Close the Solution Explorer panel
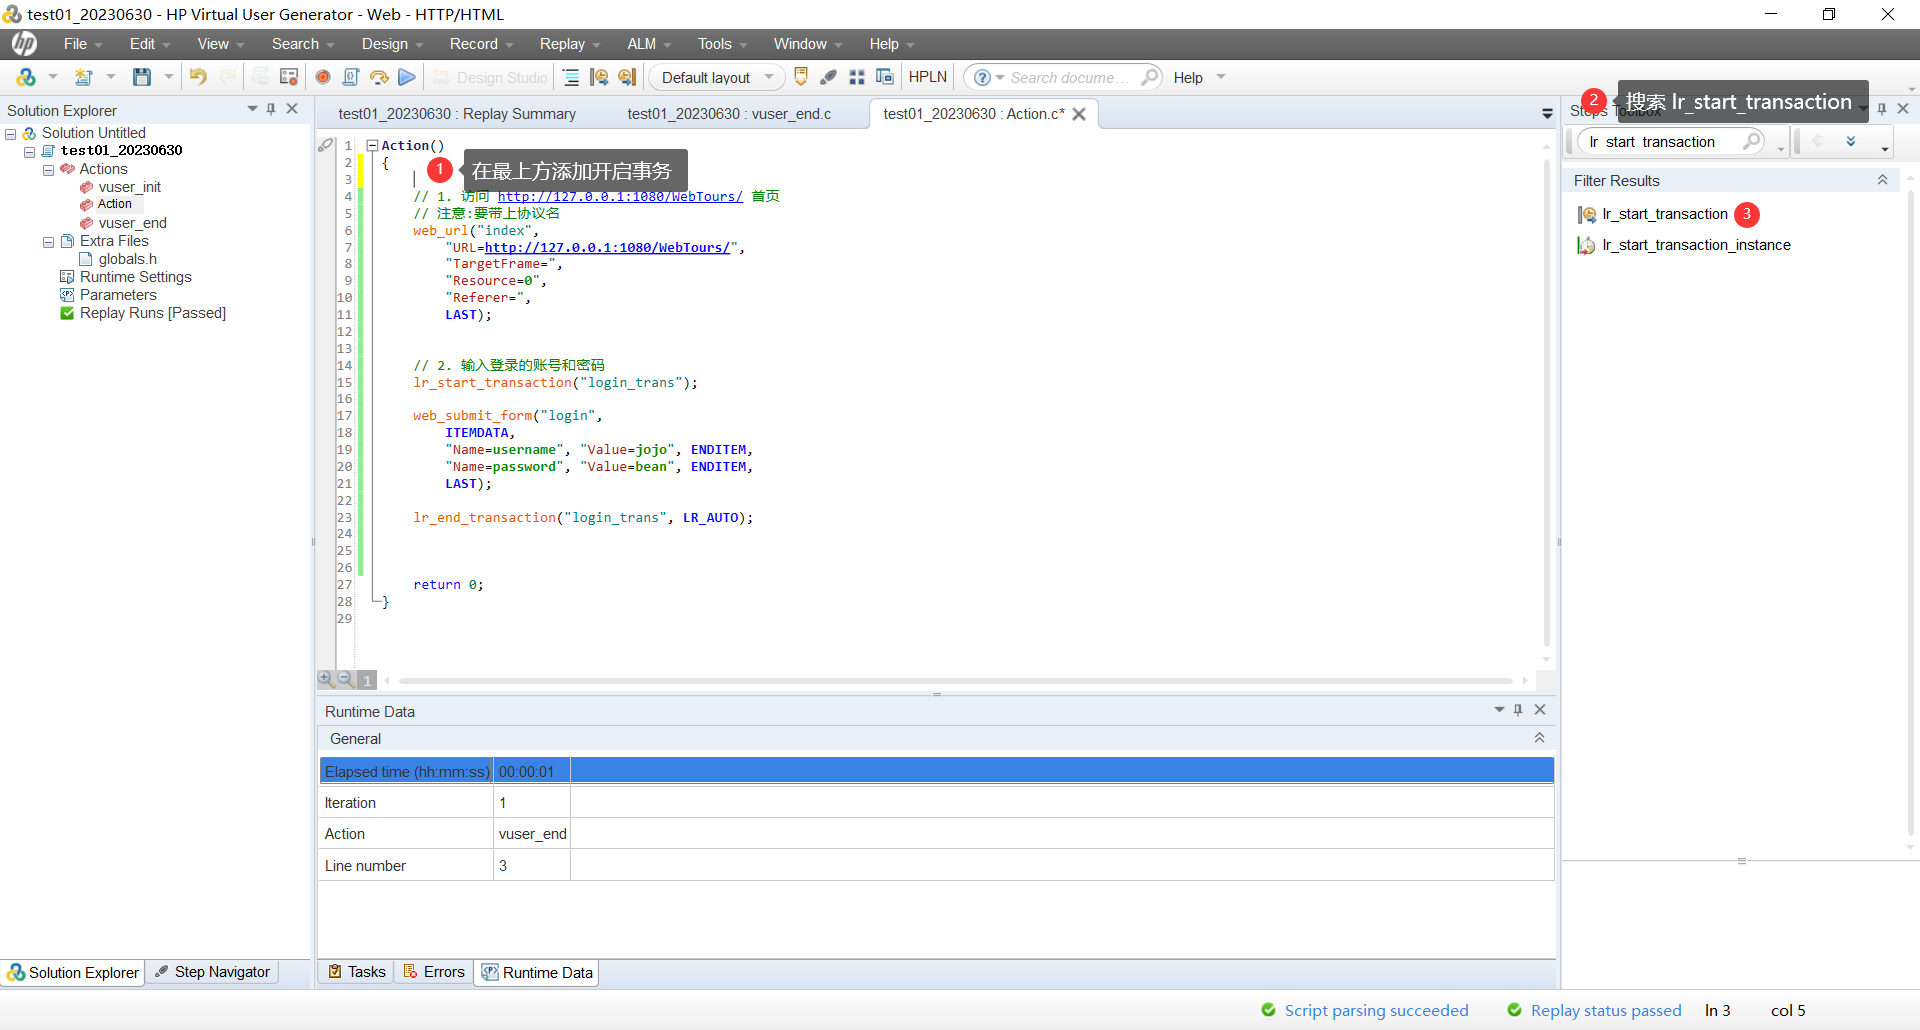The width and height of the screenshot is (1920, 1030). click(x=292, y=109)
